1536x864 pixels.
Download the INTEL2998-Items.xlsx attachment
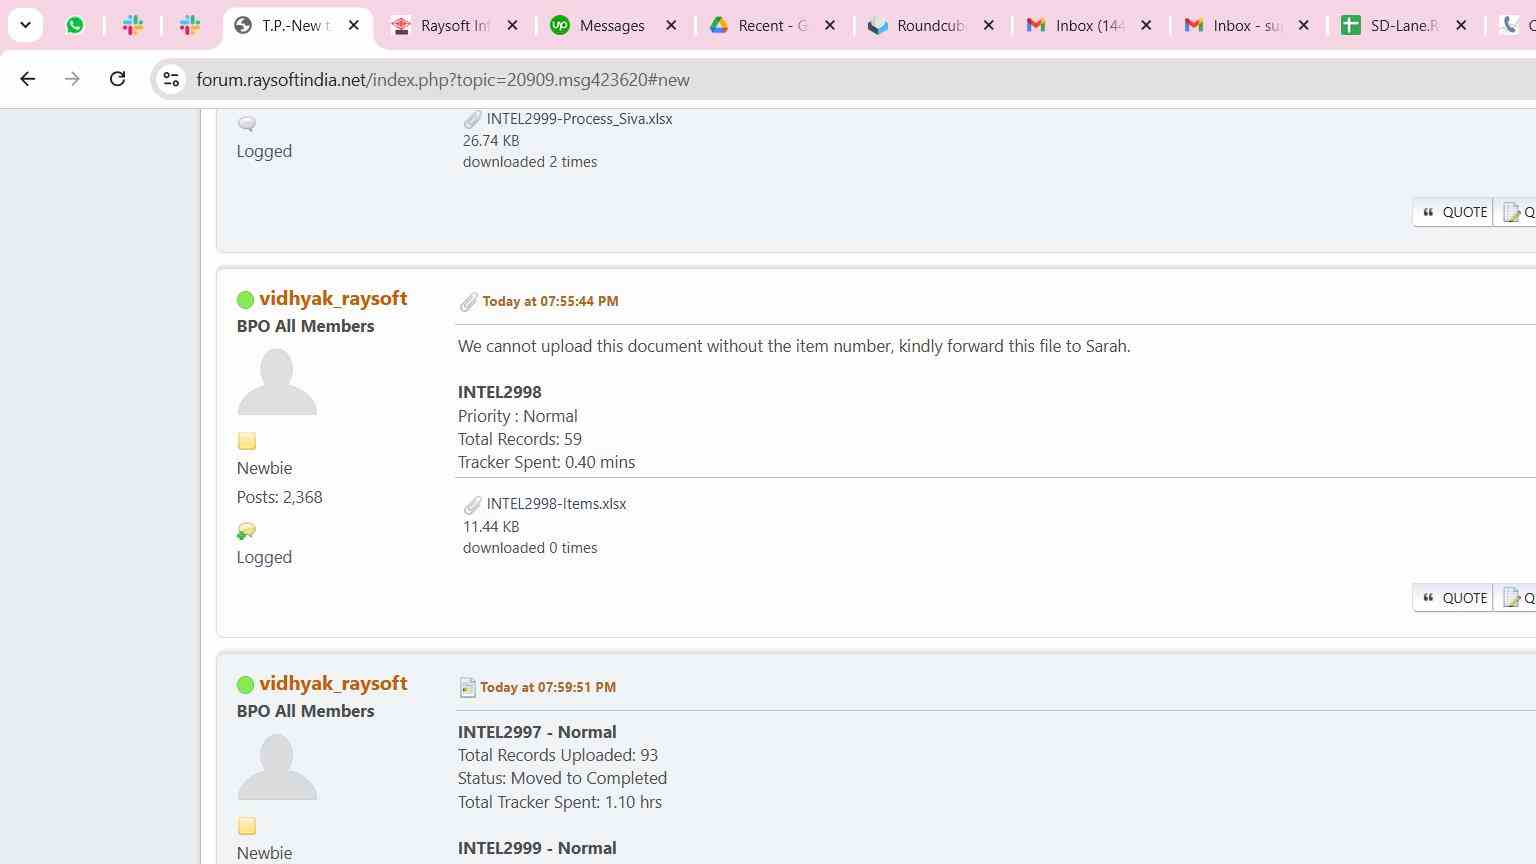coord(556,504)
